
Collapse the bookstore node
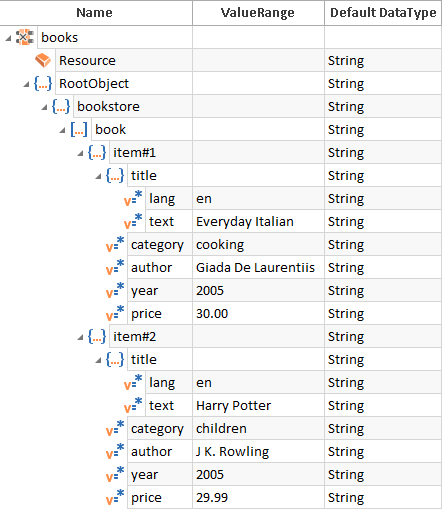(44, 107)
